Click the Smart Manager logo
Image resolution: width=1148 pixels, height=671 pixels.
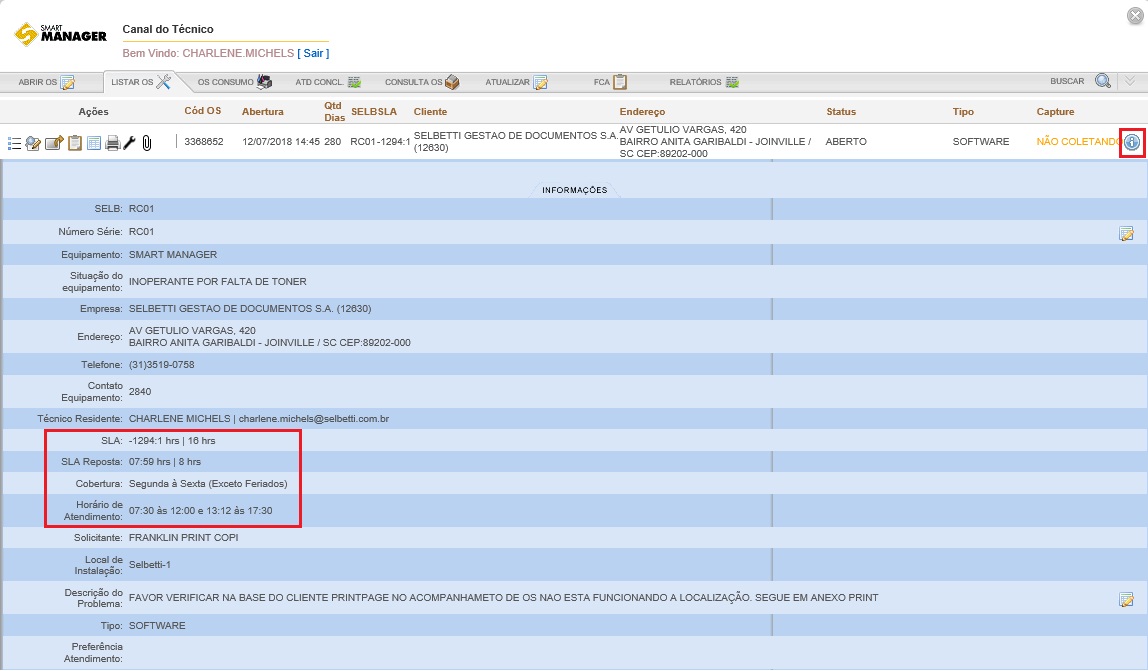[61, 34]
